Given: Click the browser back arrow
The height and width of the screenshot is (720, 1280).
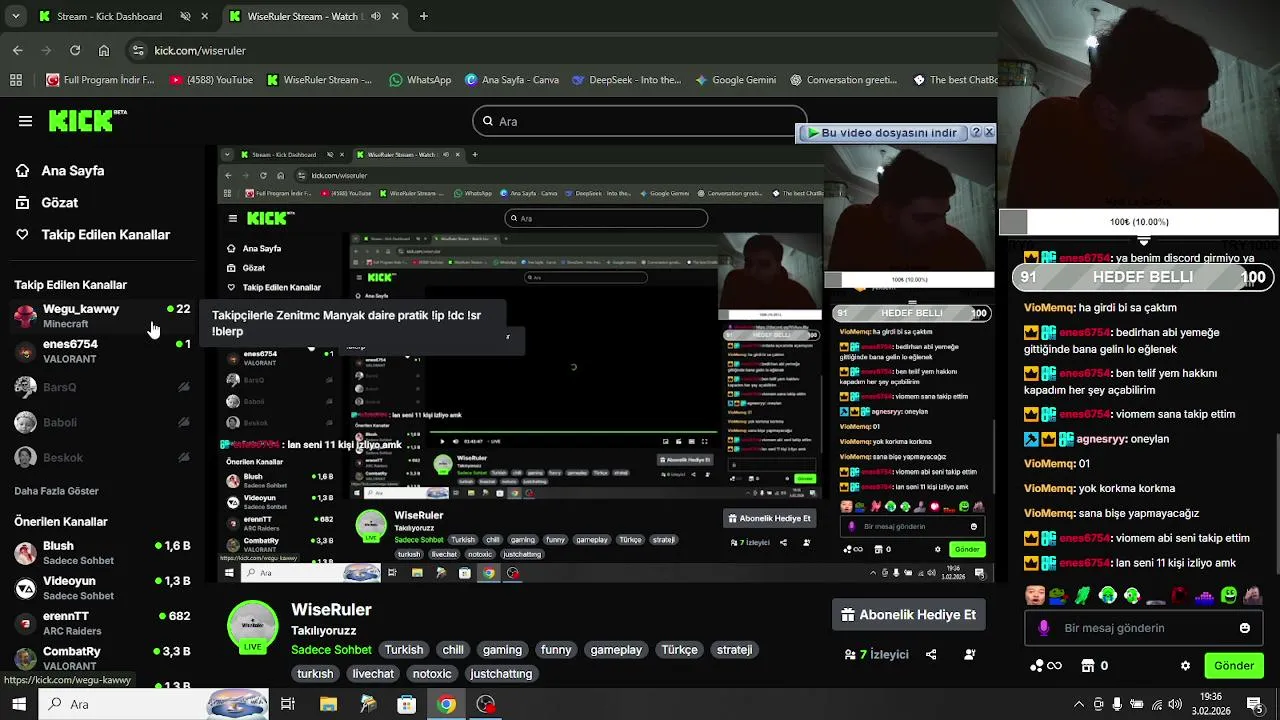Looking at the screenshot, I should 17,50.
